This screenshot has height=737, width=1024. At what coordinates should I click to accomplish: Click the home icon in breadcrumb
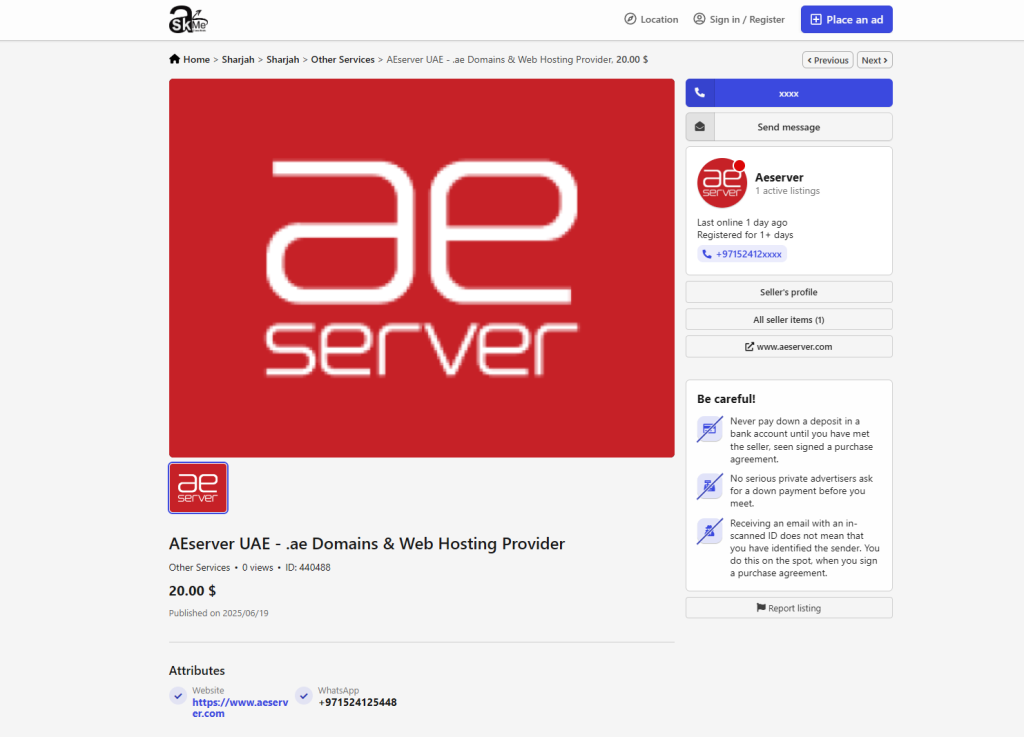coord(174,59)
